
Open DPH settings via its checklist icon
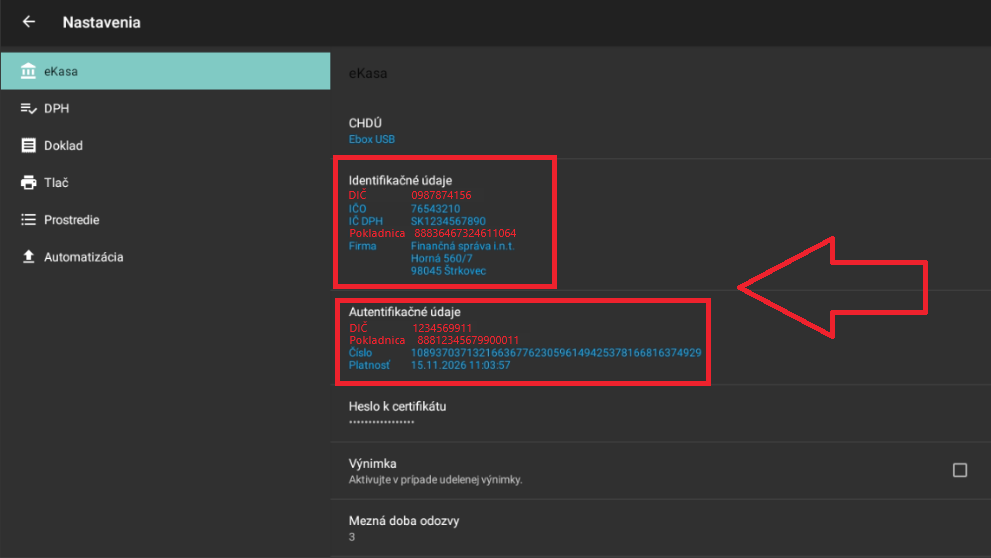pyautogui.click(x=28, y=108)
